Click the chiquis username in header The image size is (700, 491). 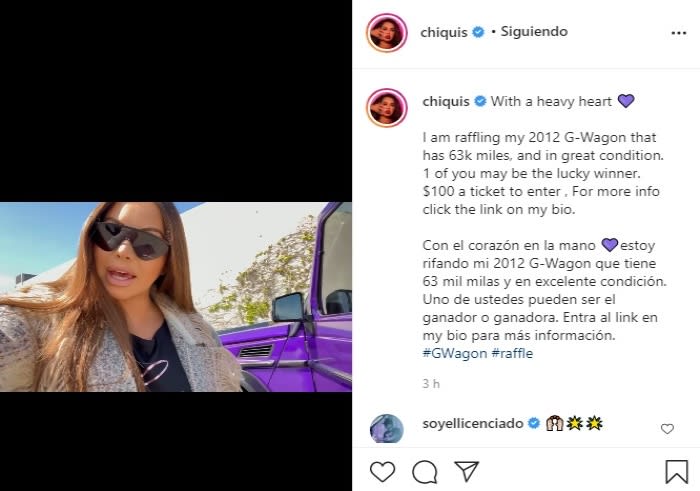coord(444,32)
